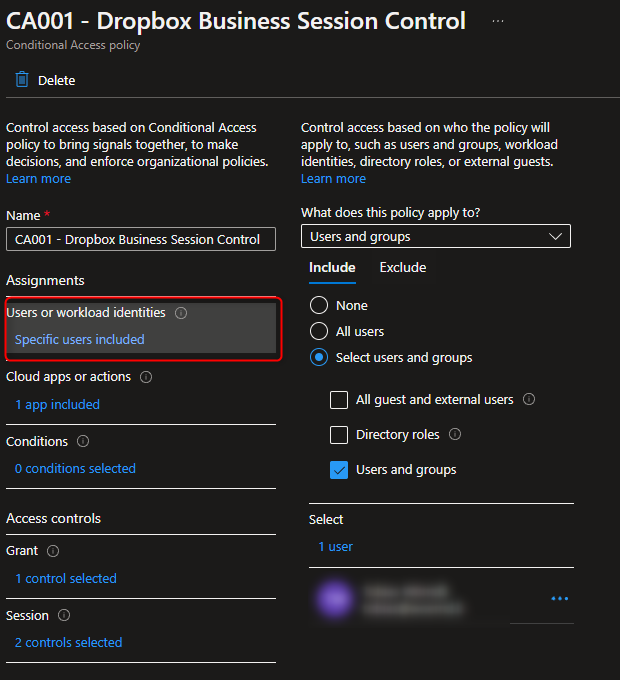
Task: Check All guest and external users checkbox
Action: (x=339, y=400)
